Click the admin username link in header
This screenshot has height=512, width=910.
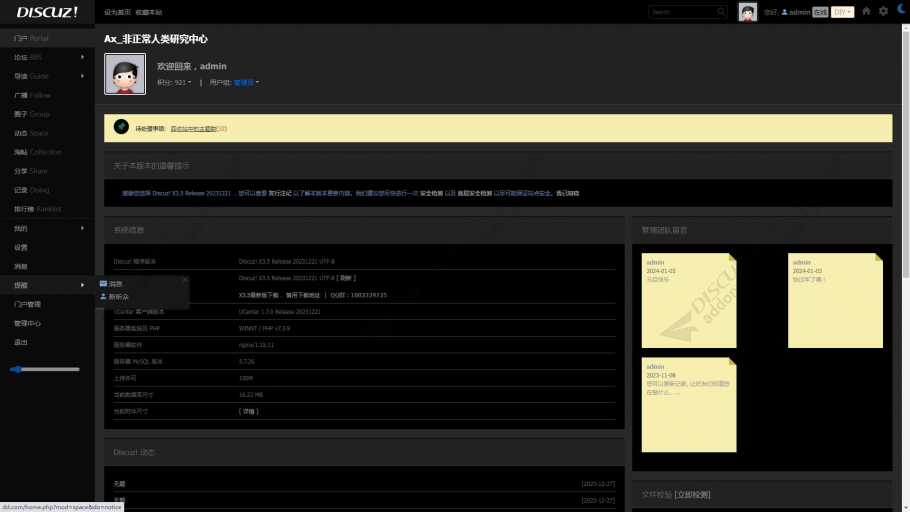pyautogui.click(x=799, y=12)
